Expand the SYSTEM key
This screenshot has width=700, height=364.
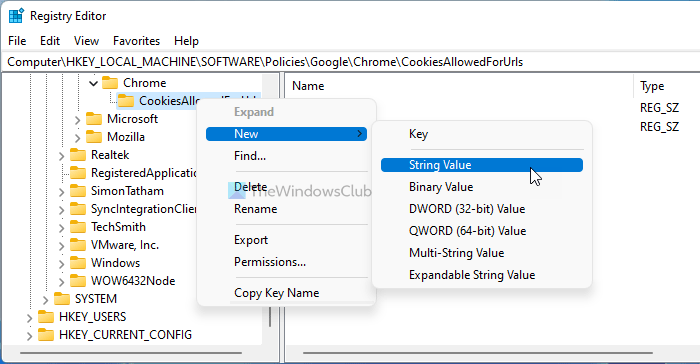point(45,299)
